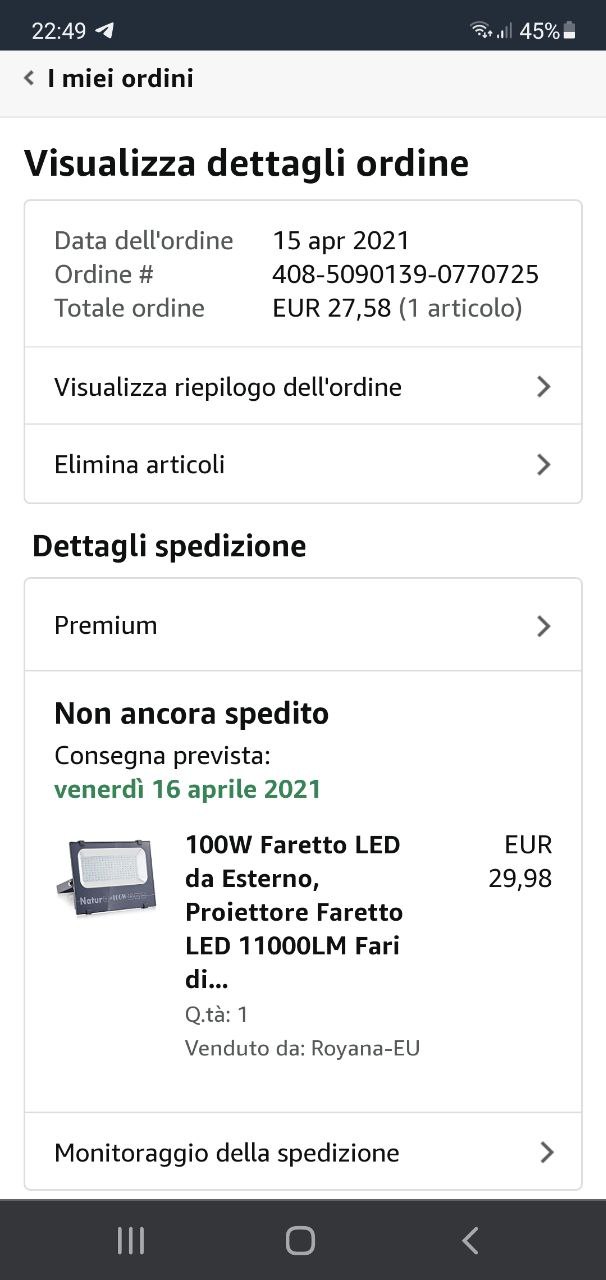
Task: Tap the battery indicator icon
Action: 570,31
